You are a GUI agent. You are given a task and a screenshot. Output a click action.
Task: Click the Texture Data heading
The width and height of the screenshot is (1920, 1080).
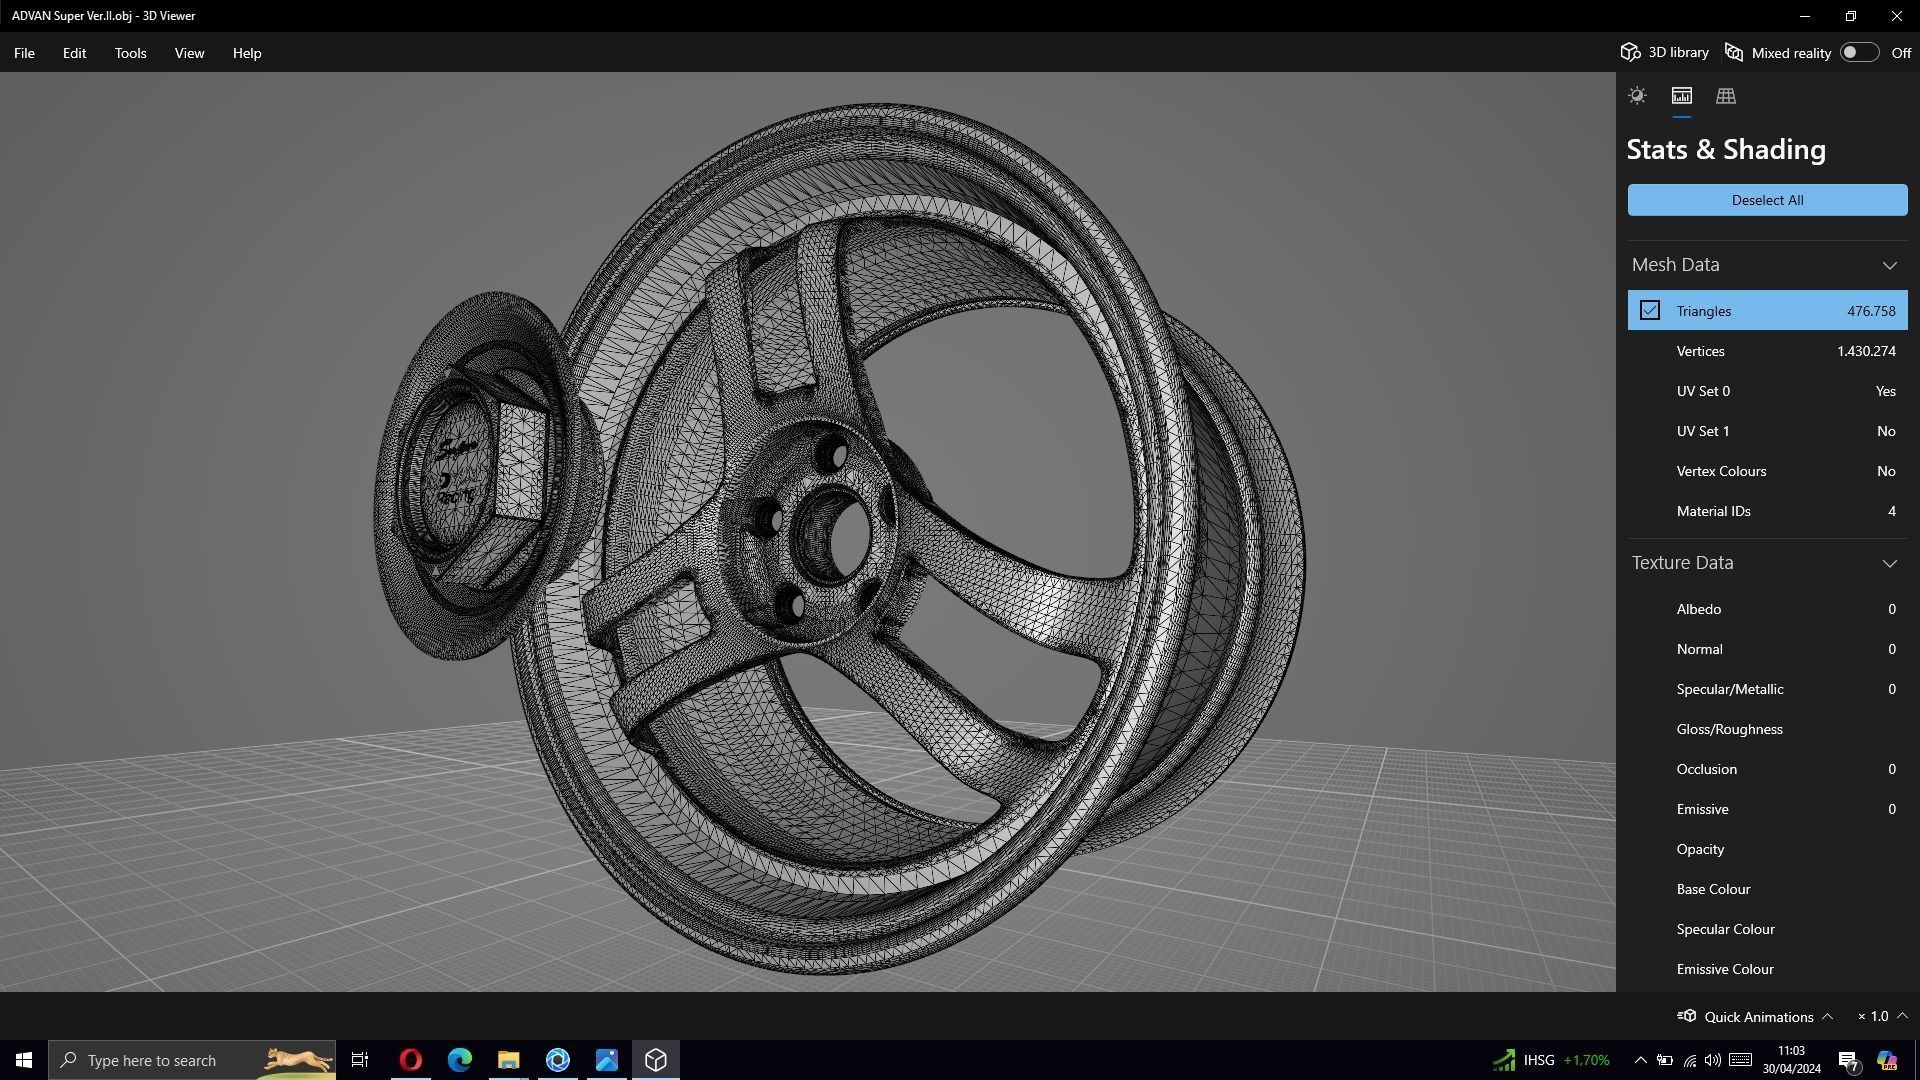point(1682,563)
